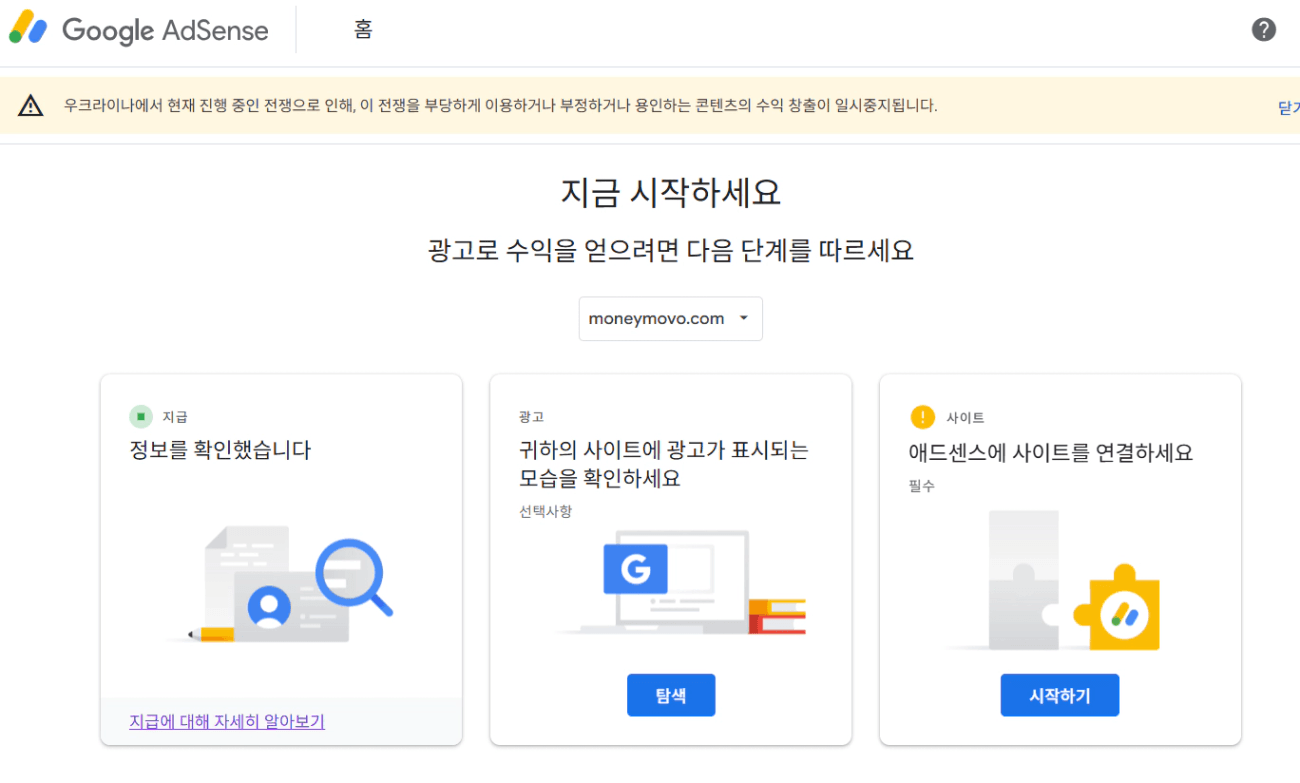Screen dimensions: 1300x783
Task: Click the 애드센스에 사이트를 연결하세요 card heading
Action: 1051,452
